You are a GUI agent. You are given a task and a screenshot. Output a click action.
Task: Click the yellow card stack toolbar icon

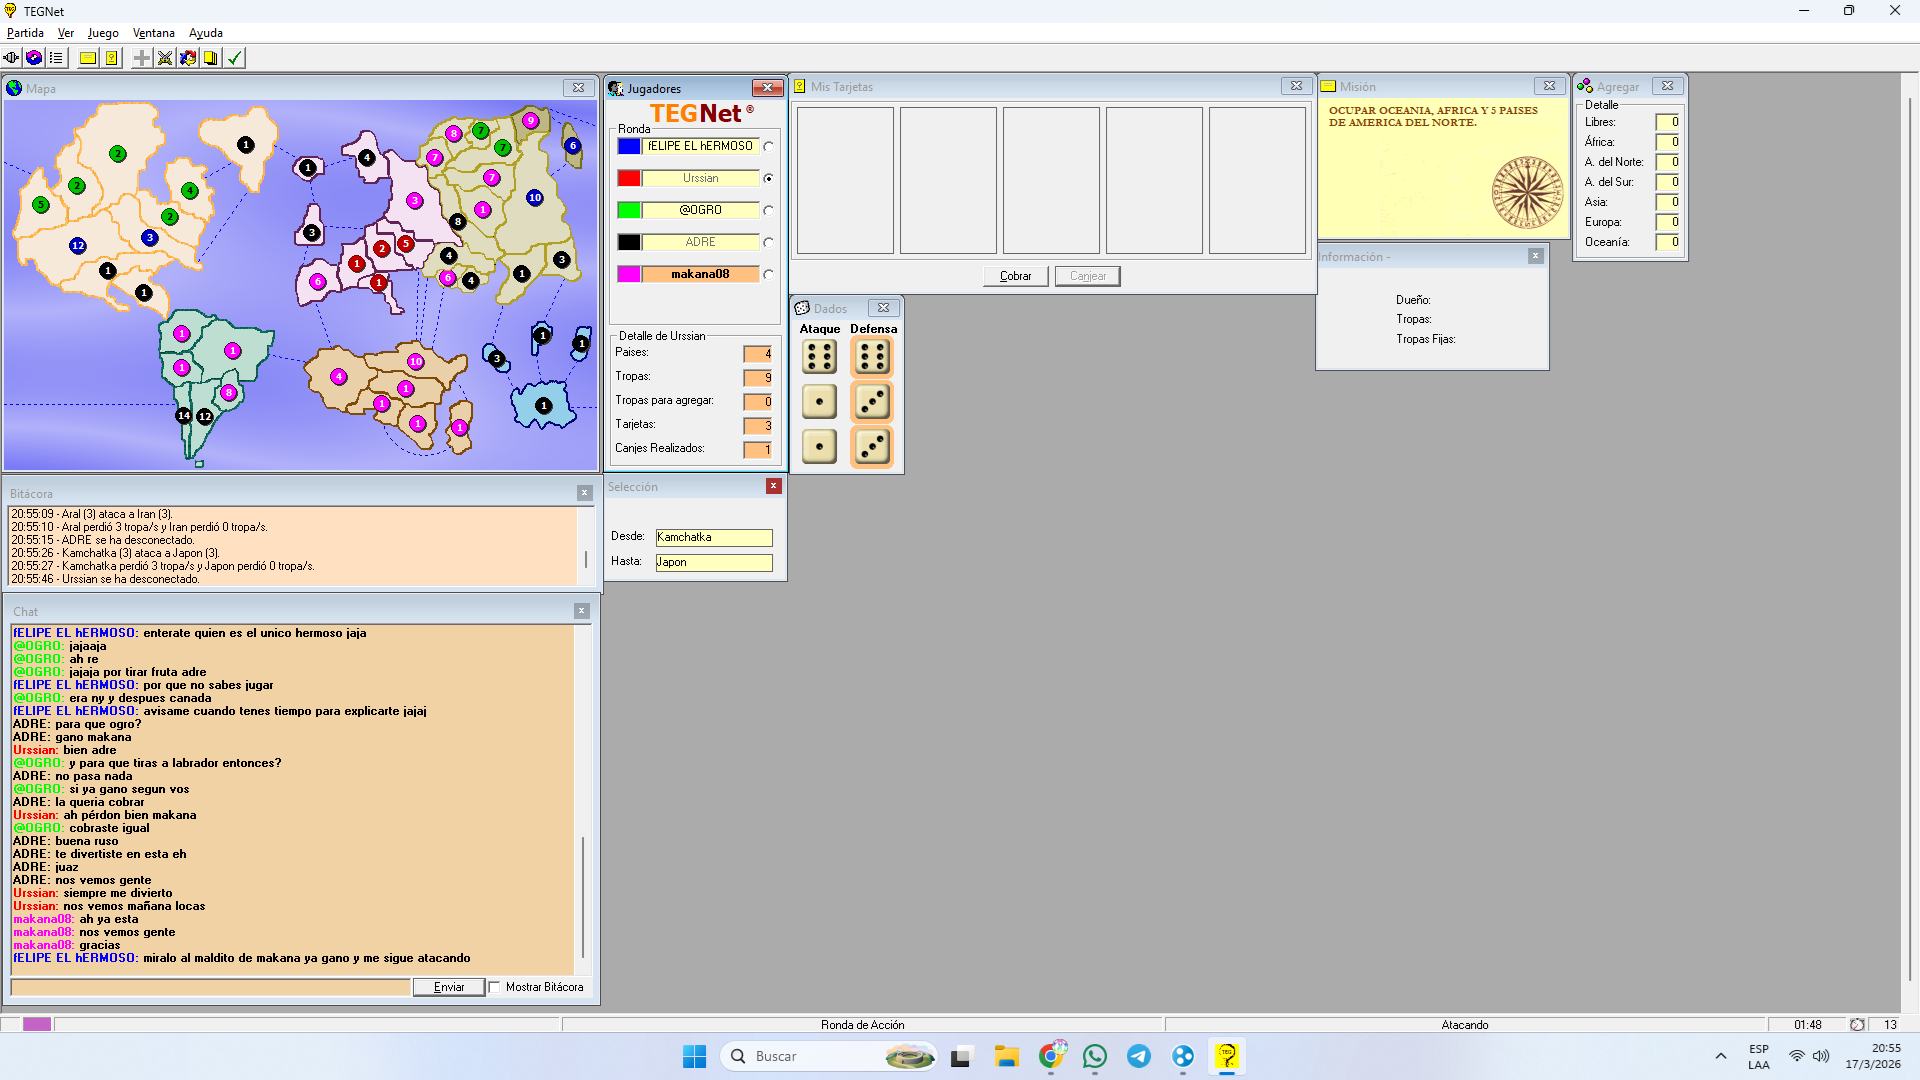(x=211, y=58)
